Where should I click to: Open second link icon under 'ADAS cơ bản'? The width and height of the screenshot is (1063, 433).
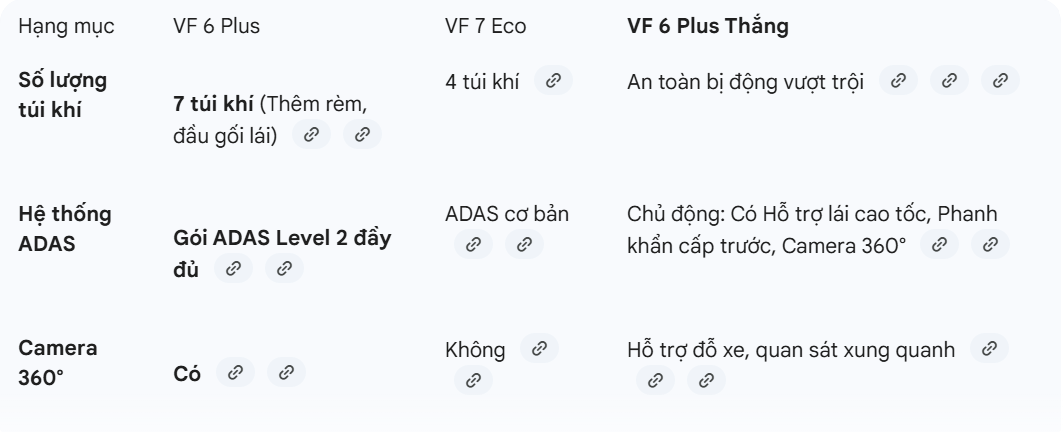pos(522,244)
